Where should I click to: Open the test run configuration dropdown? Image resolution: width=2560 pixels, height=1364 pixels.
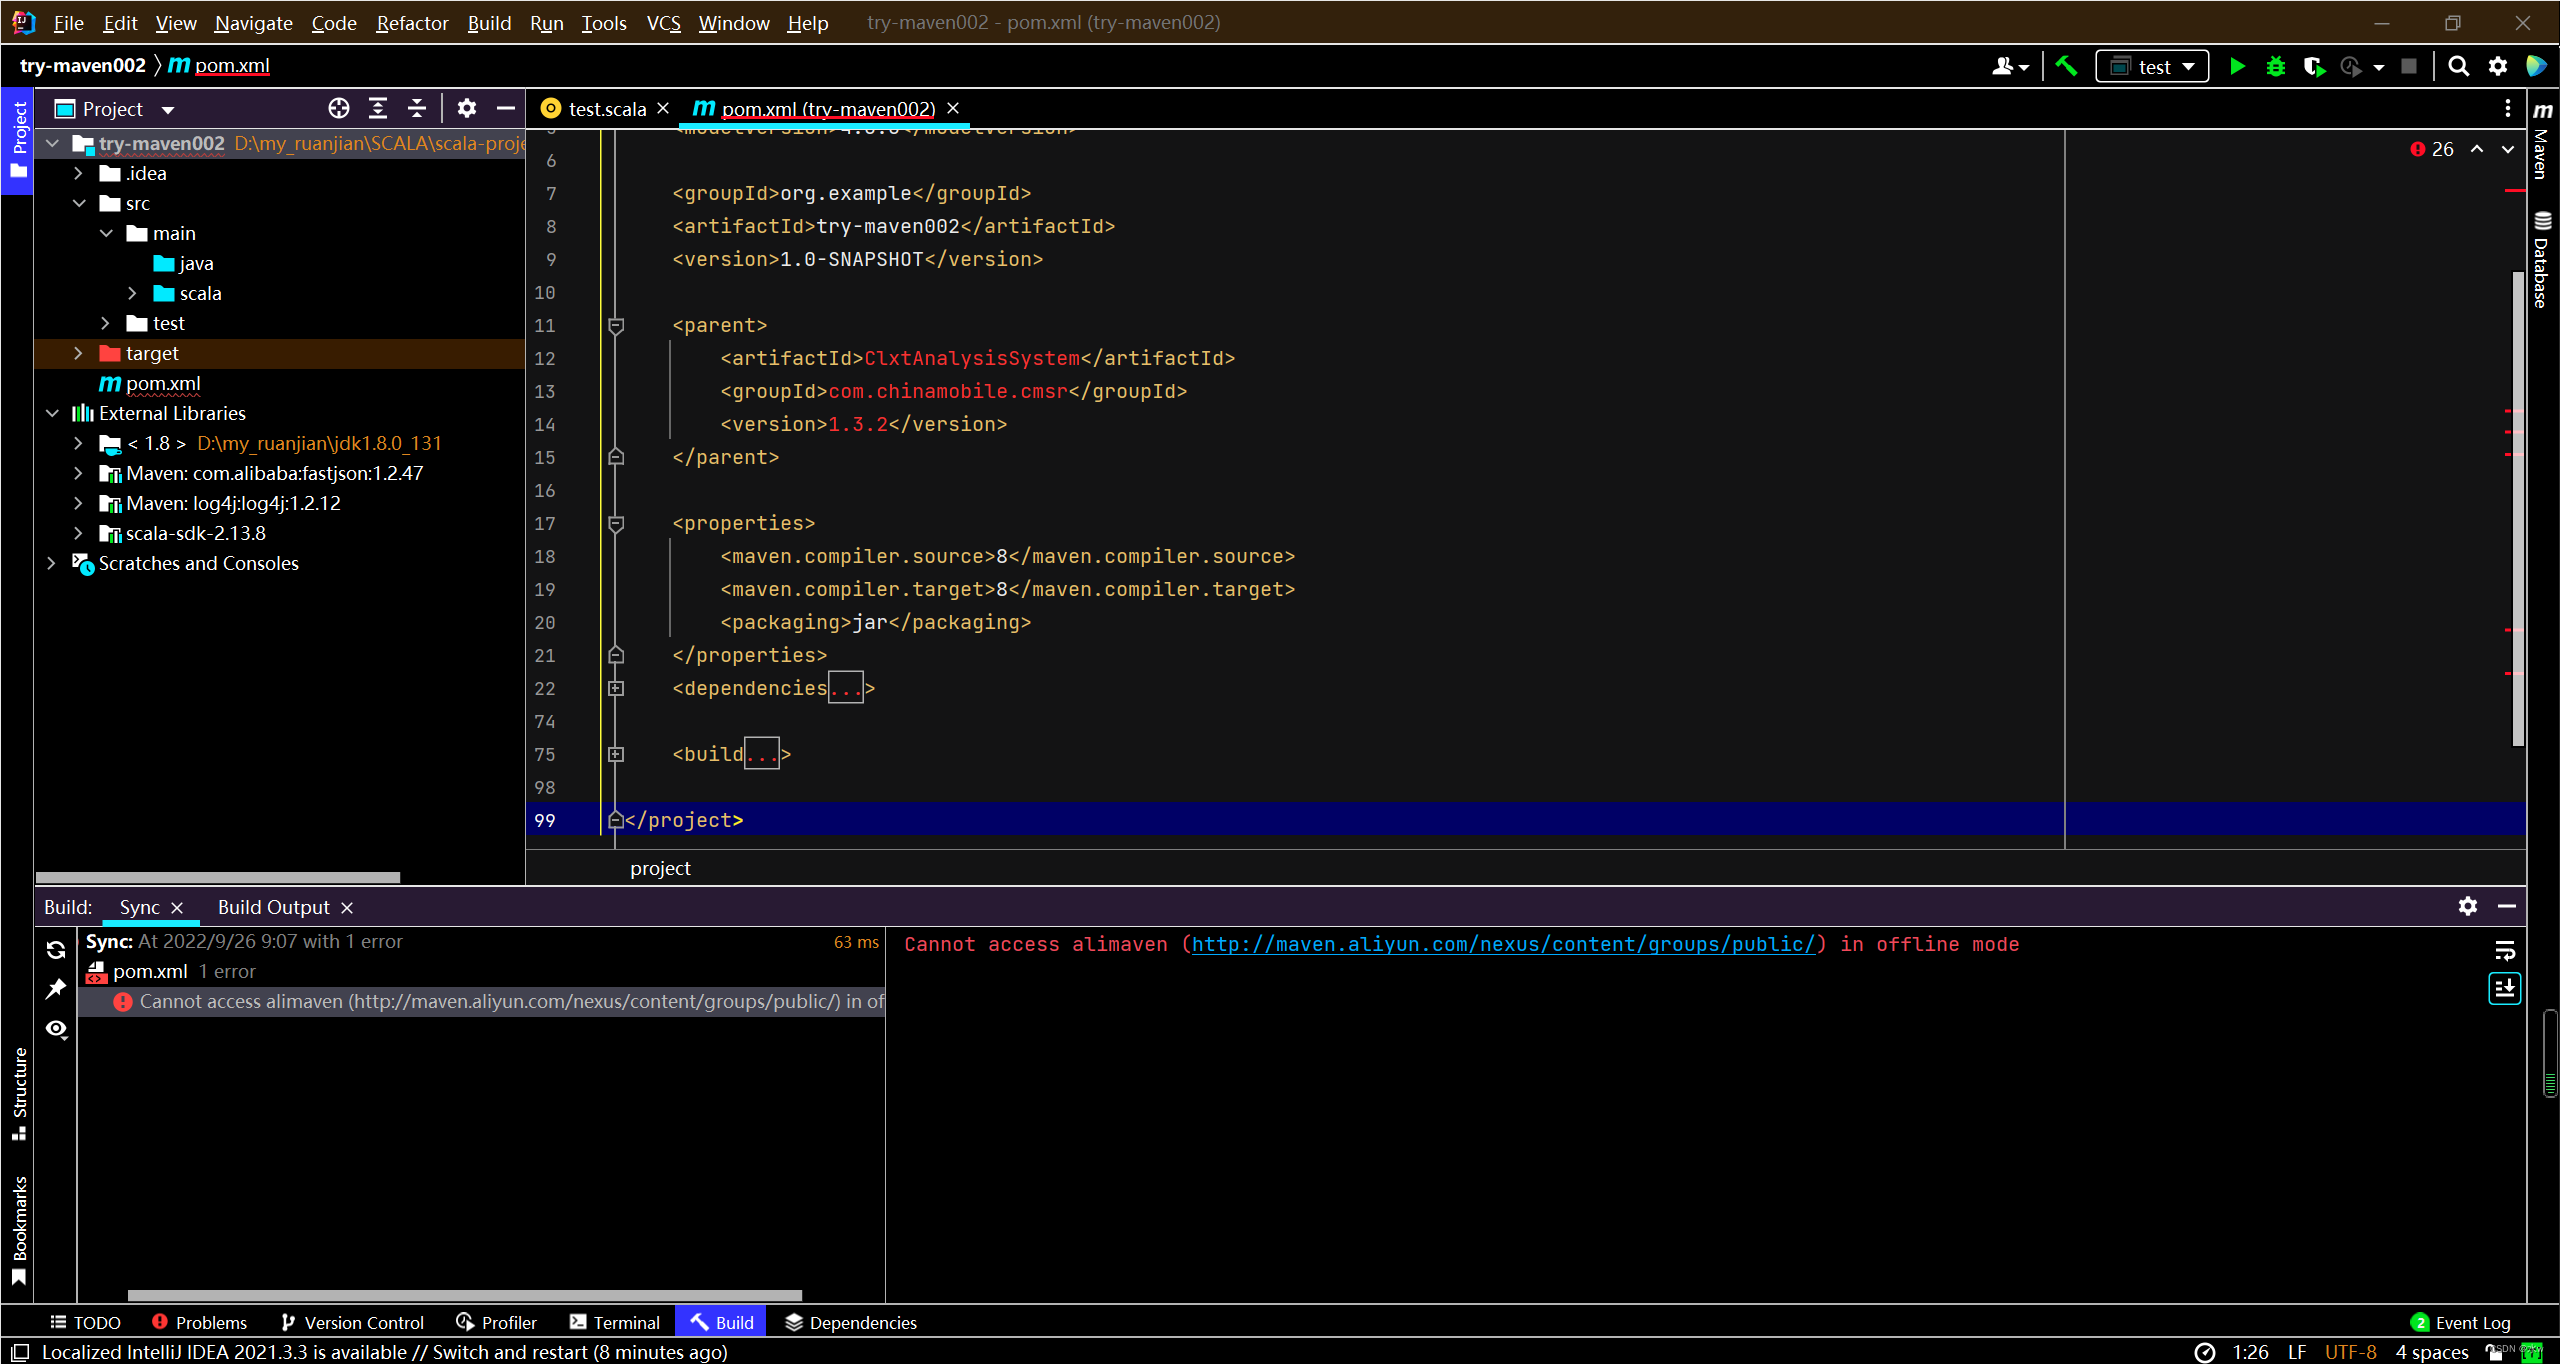tap(2152, 66)
